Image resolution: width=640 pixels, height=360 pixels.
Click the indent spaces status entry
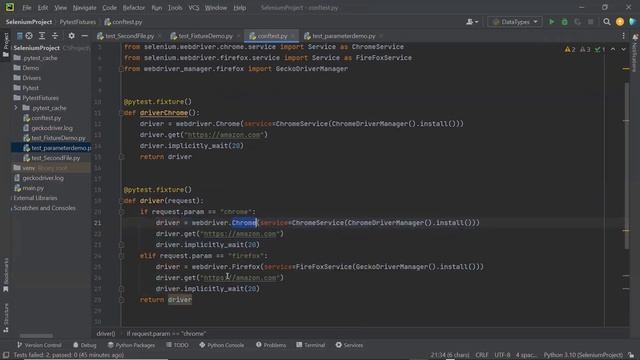(526, 355)
